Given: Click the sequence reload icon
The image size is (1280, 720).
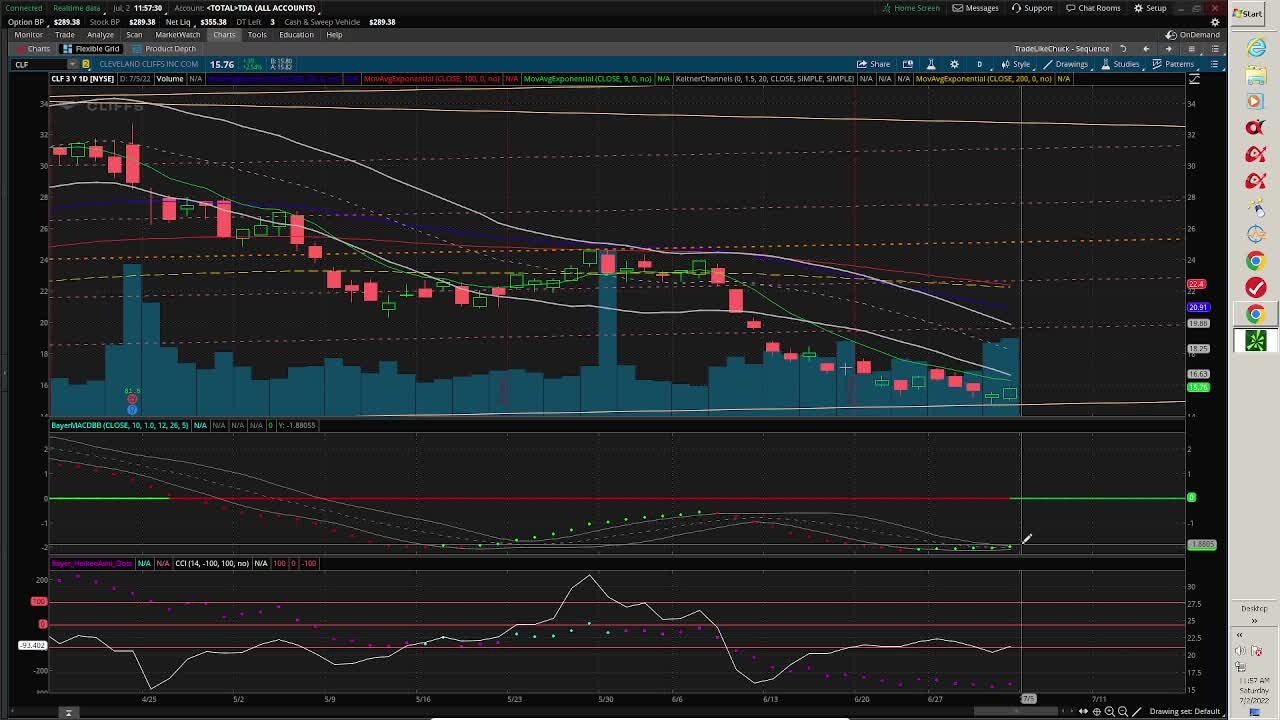Looking at the screenshot, I should (1122, 49).
